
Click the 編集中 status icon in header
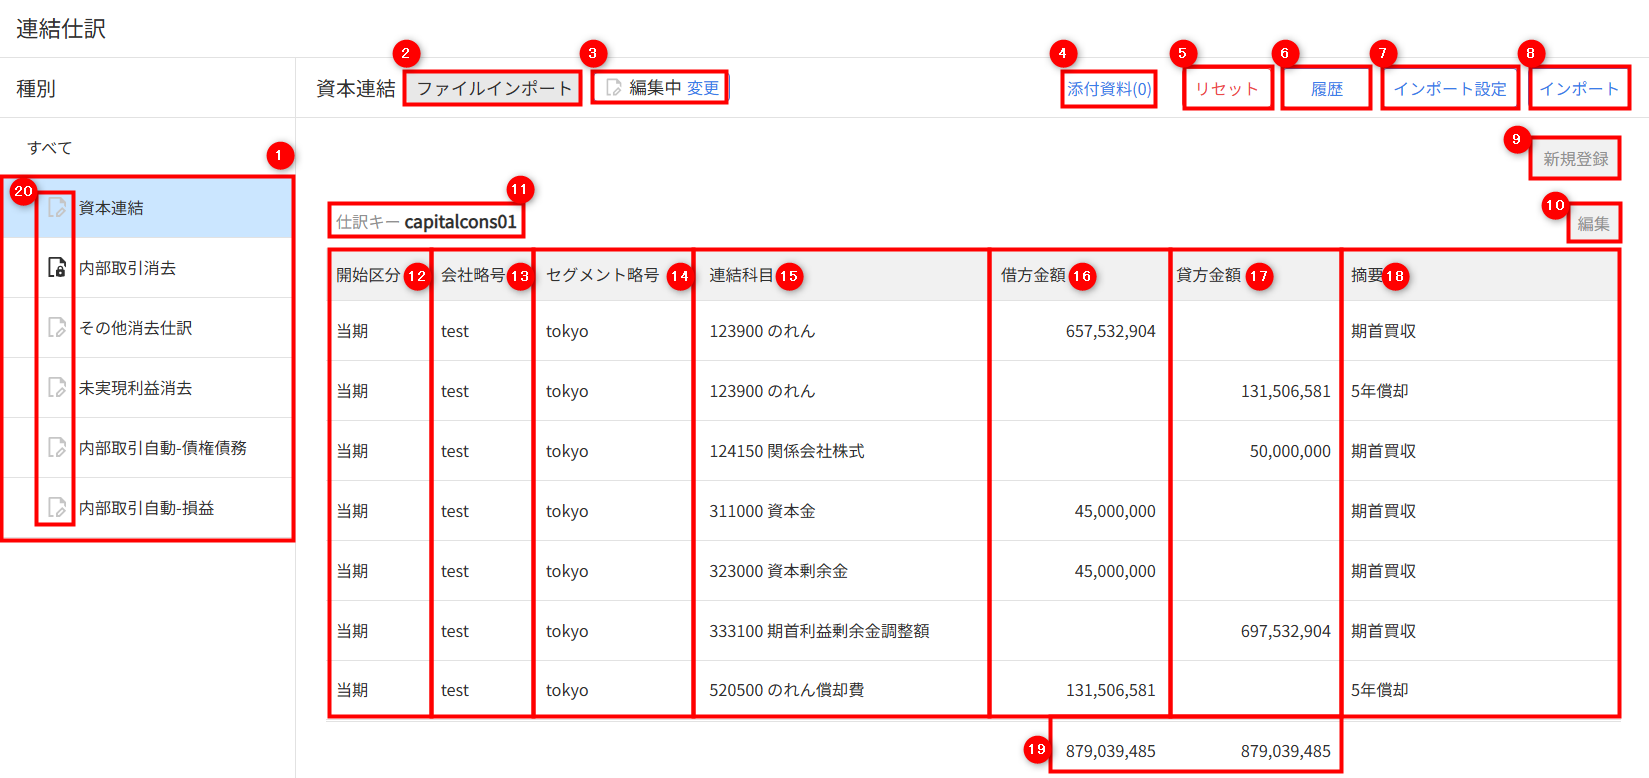tap(614, 88)
